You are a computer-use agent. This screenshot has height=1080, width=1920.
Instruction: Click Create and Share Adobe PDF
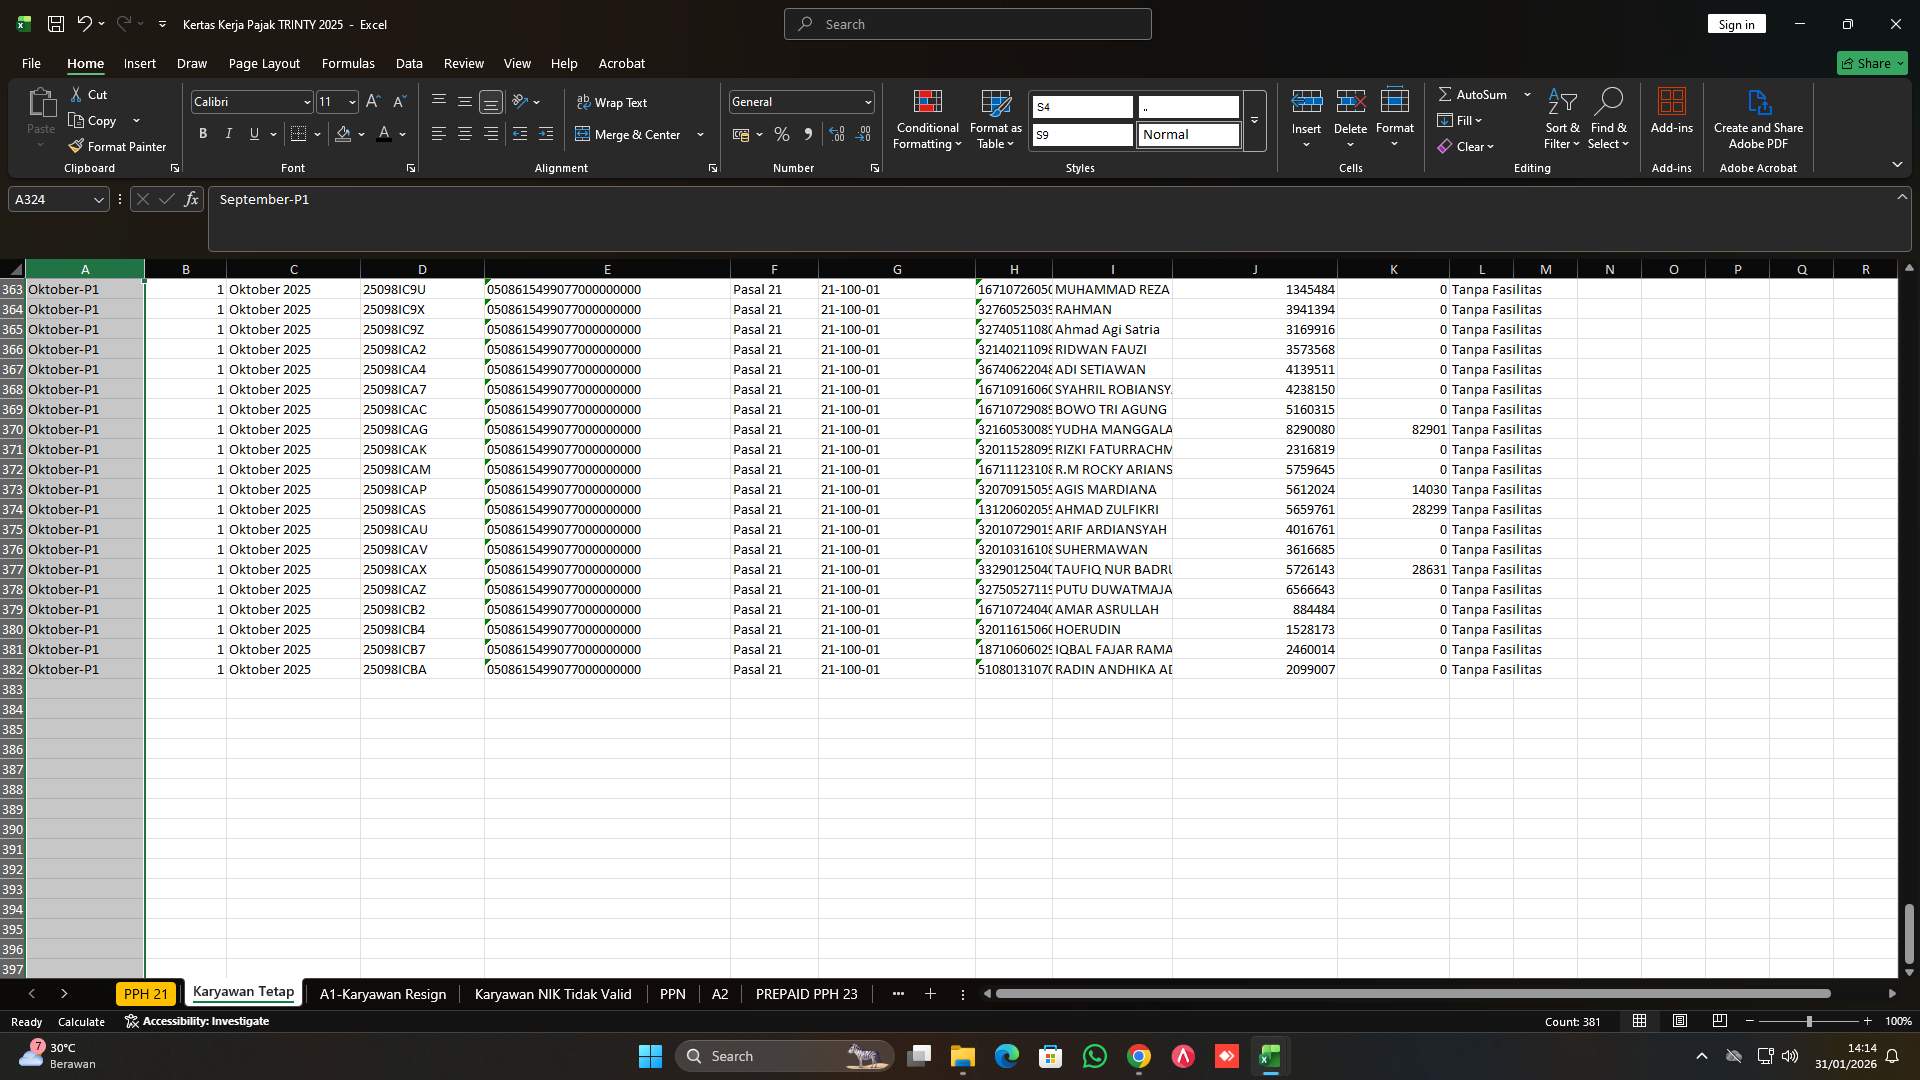point(1757,118)
